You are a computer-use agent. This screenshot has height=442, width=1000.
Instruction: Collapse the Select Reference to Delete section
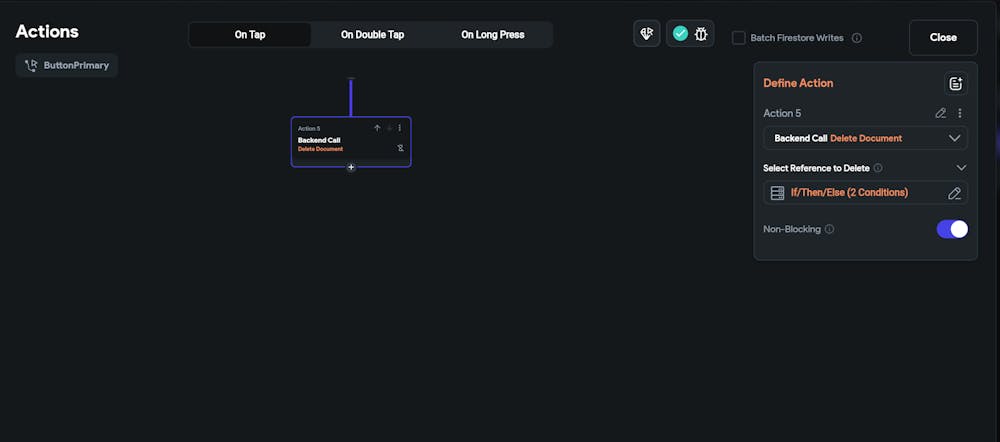pos(961,168)
